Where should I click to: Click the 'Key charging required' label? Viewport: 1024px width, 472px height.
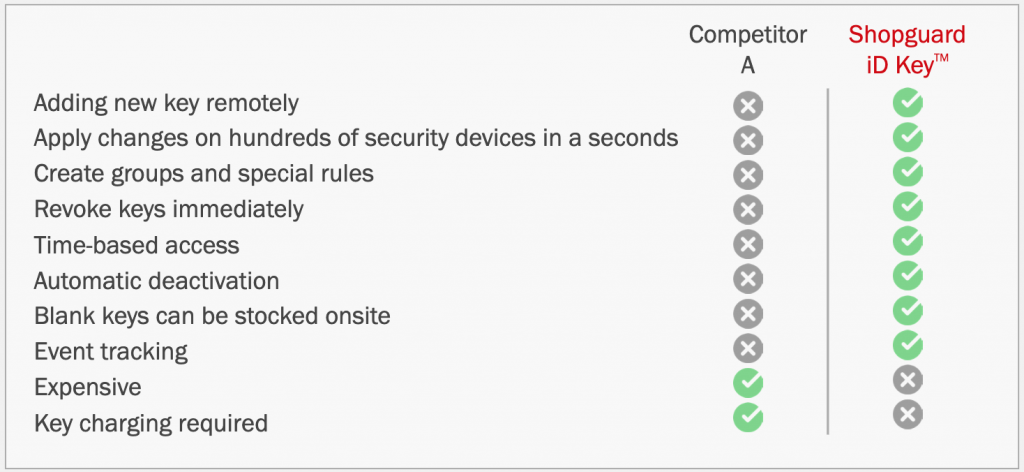click(x=151, y=423)
